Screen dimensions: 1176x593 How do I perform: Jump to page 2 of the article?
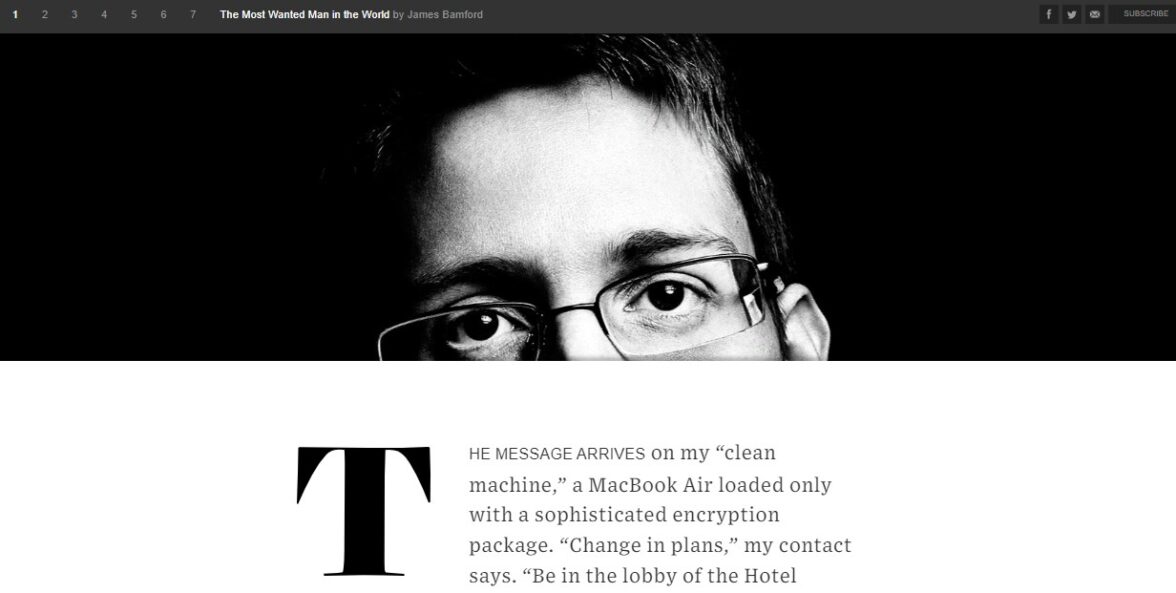[44, 14]
